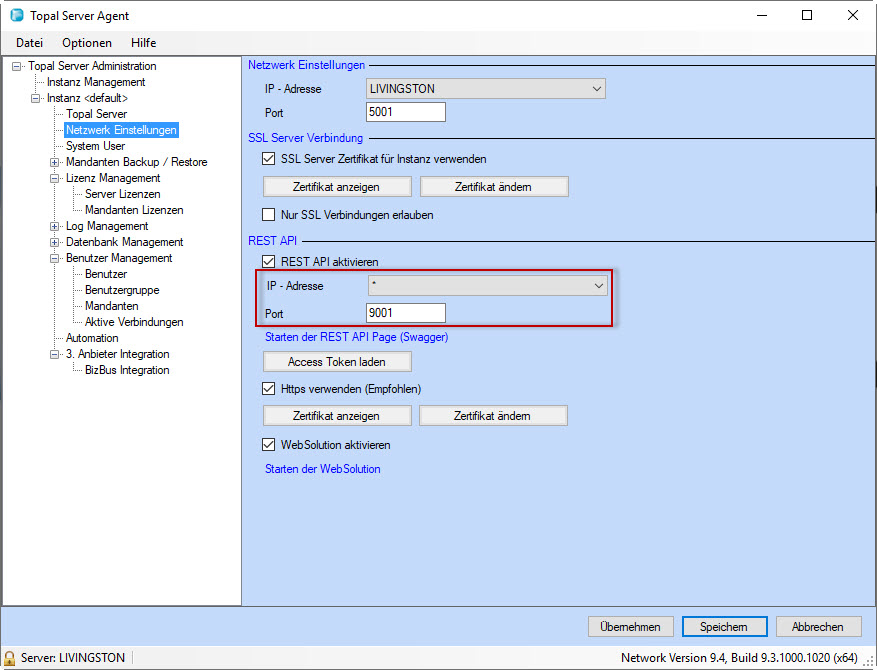Click the lock icon in status bar
The height and width of the screenshot is (670, 877).
coord(10,658)
